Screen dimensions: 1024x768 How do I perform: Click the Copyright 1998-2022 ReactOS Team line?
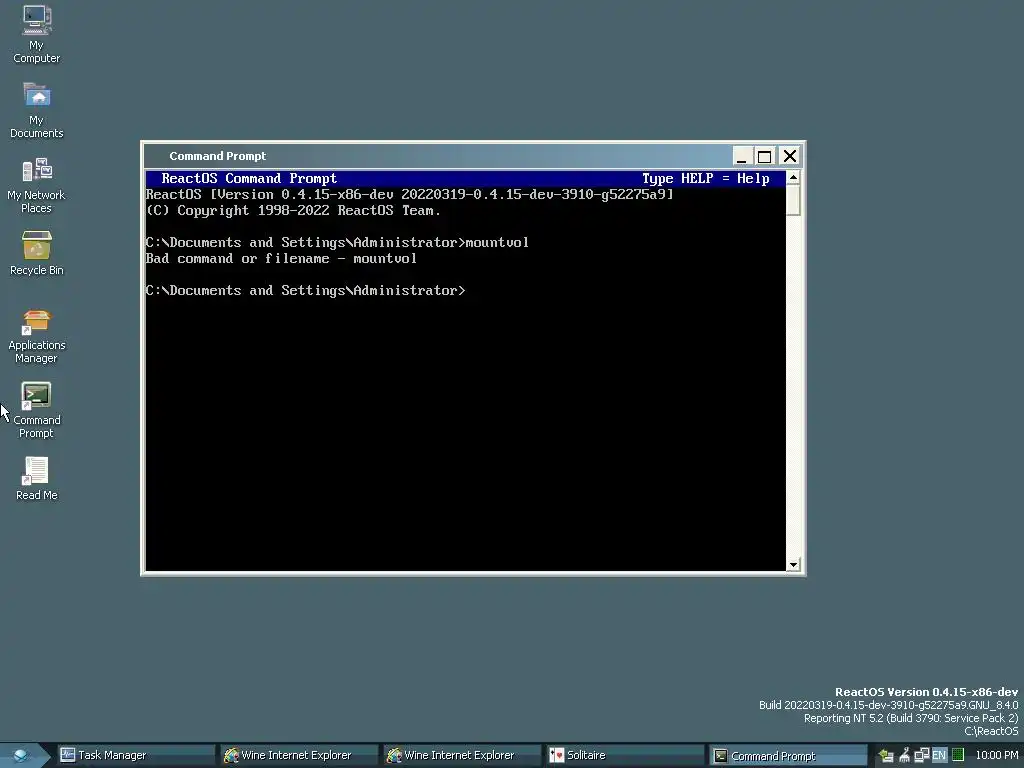click(293, 211)
